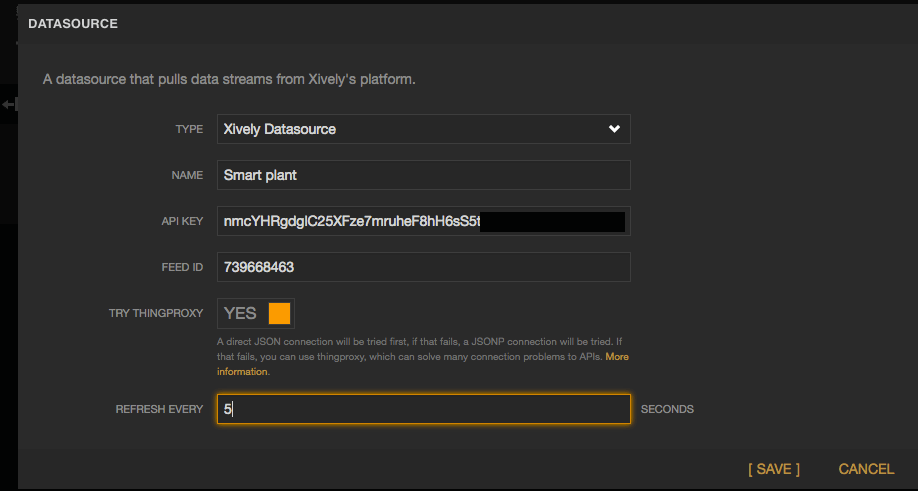Screen dimensions: 918x491
Task: Click the DATASOURCE dialog title
Action: 73,24
